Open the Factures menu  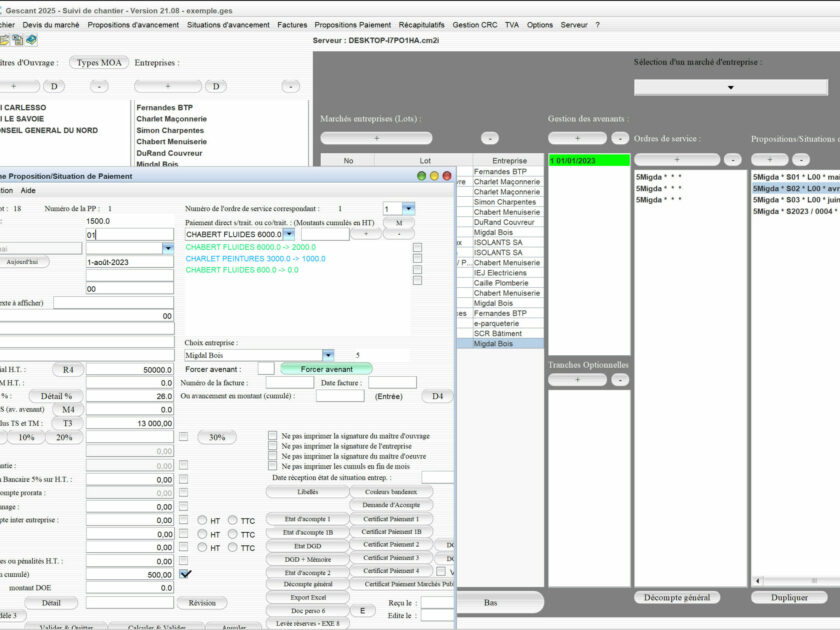[292, 25]
